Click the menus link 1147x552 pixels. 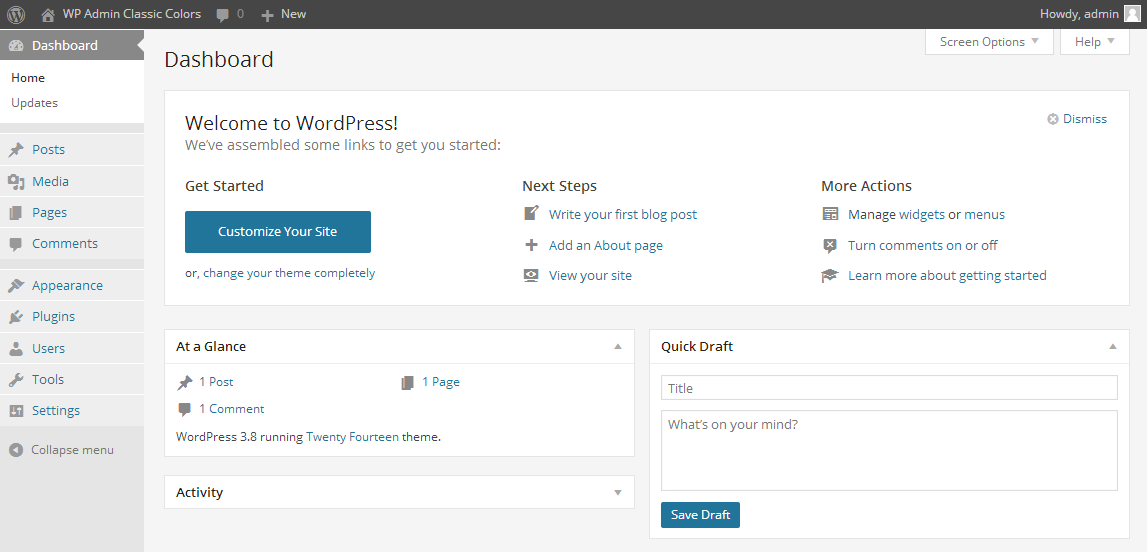click(x=985, y=214)
